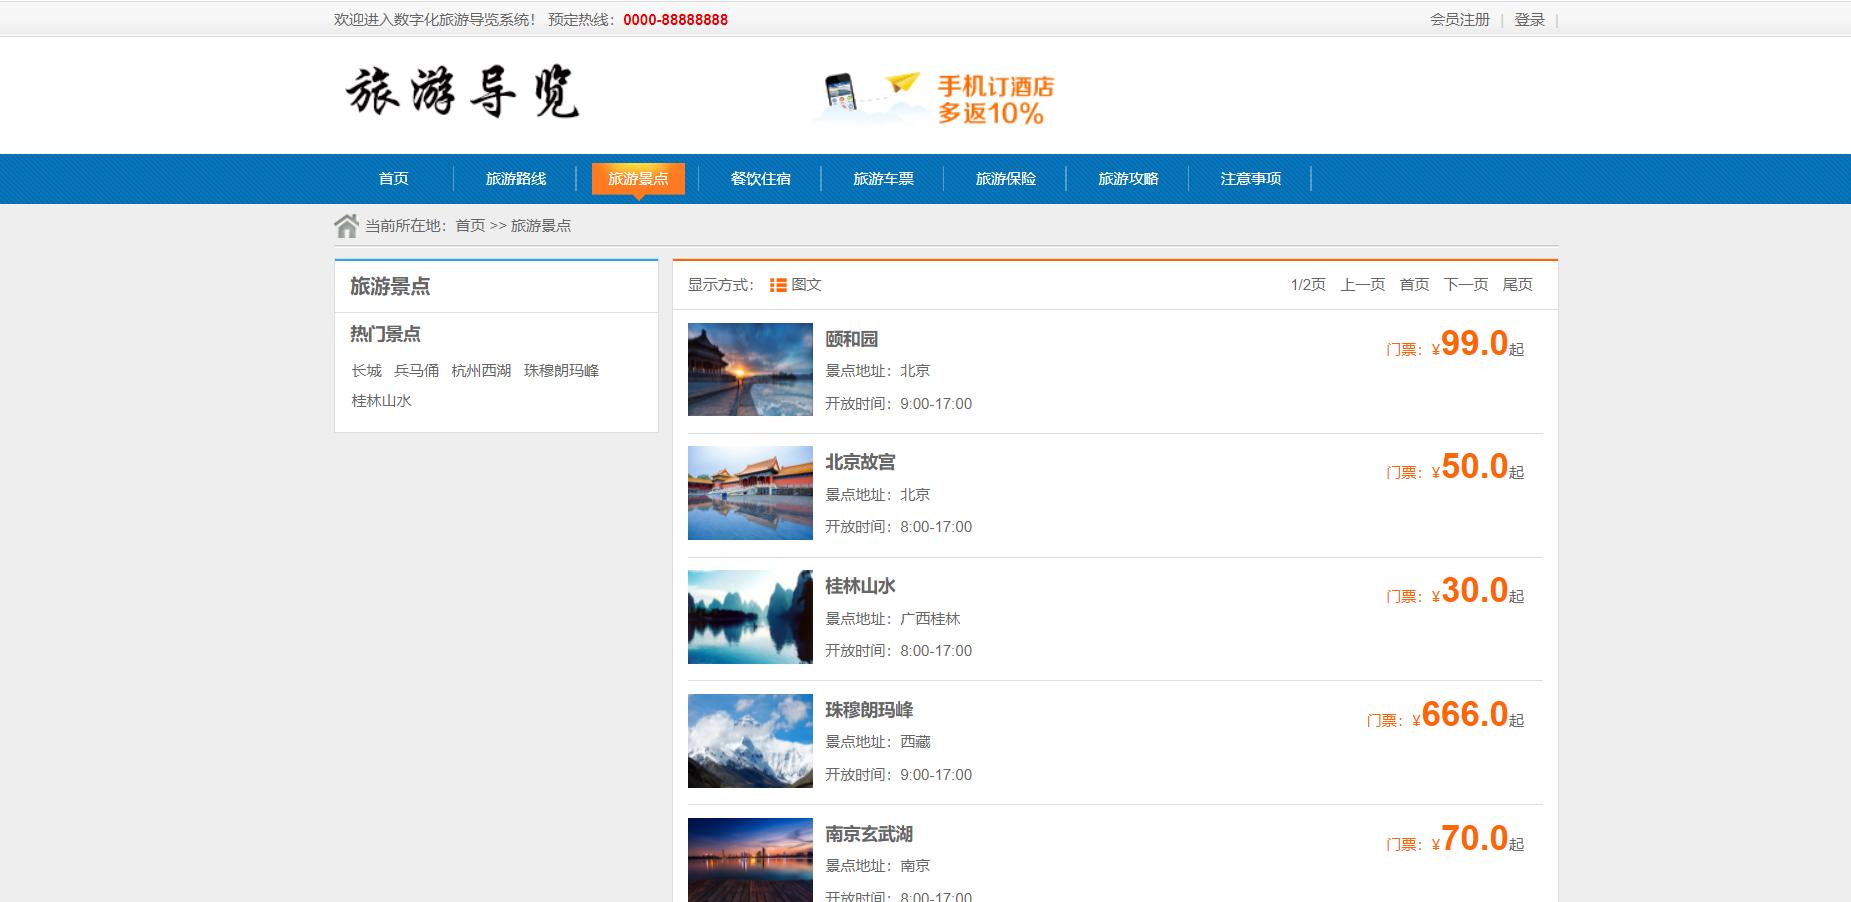1851x902 pixels.
Task: Click the 北京故宫 attraction thumbnail
Action: 749,492
